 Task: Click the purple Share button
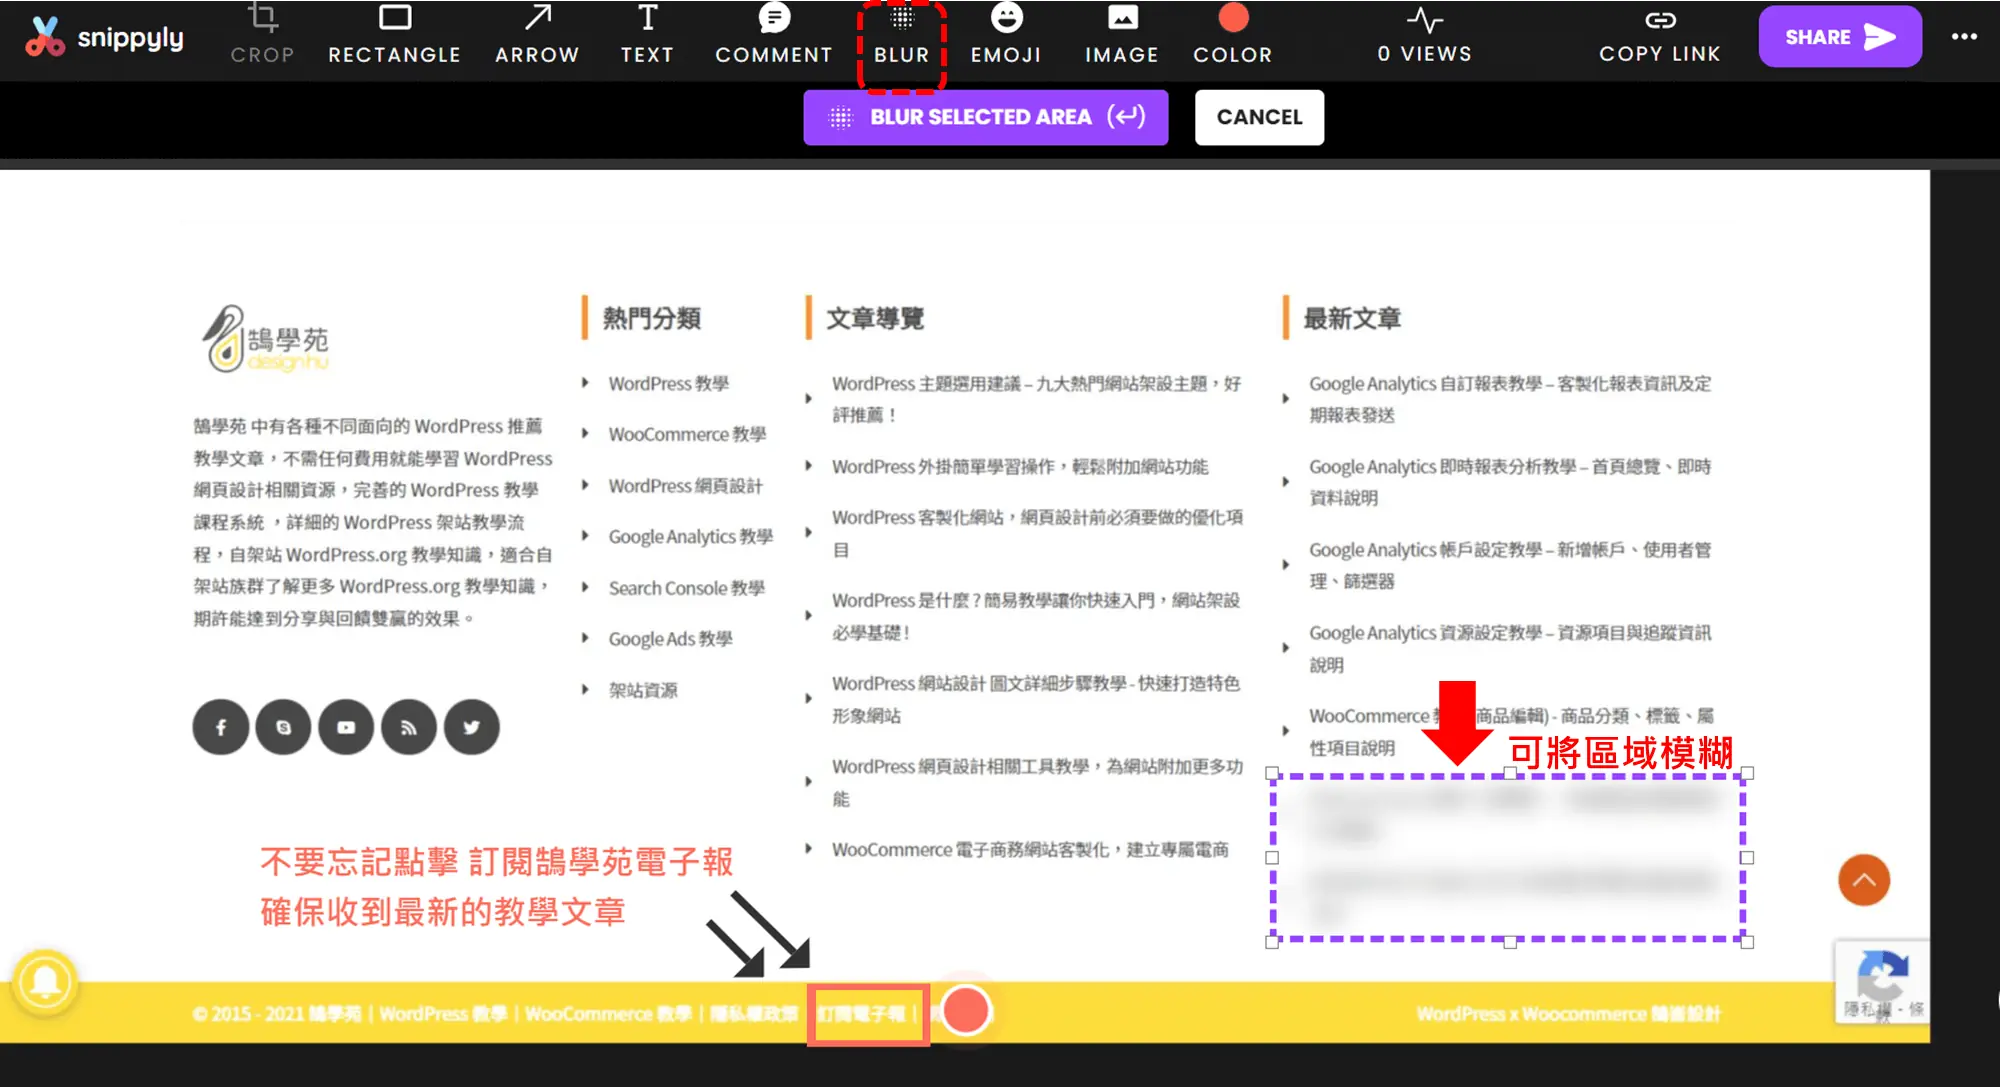(1840, 37)
